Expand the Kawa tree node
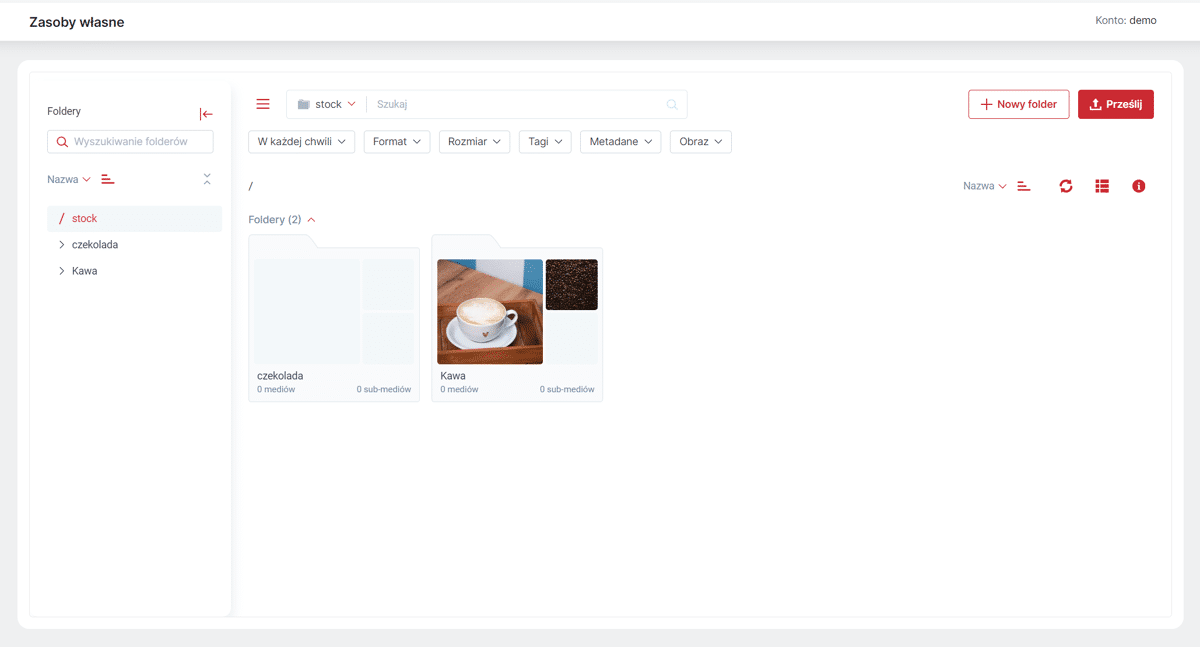The width and height of the screenshot is (1200, 647). pos(62,271)
